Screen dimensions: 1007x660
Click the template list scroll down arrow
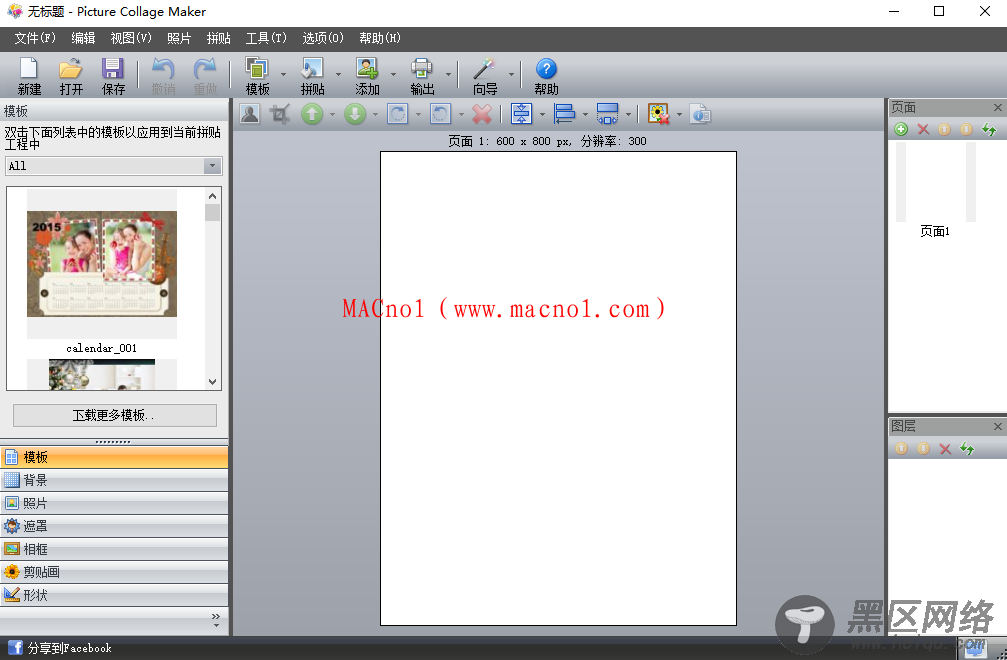pos(213,381)
